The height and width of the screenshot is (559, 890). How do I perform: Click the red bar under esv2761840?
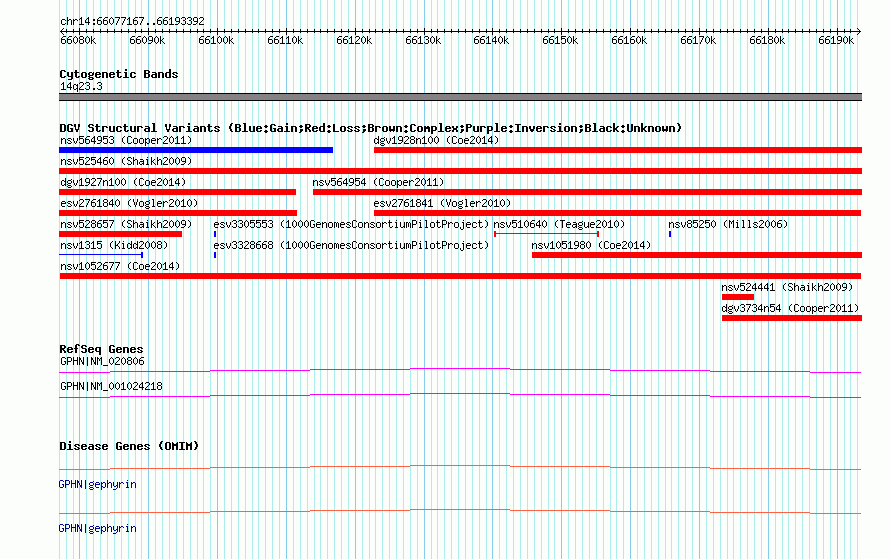coord(178,213)
